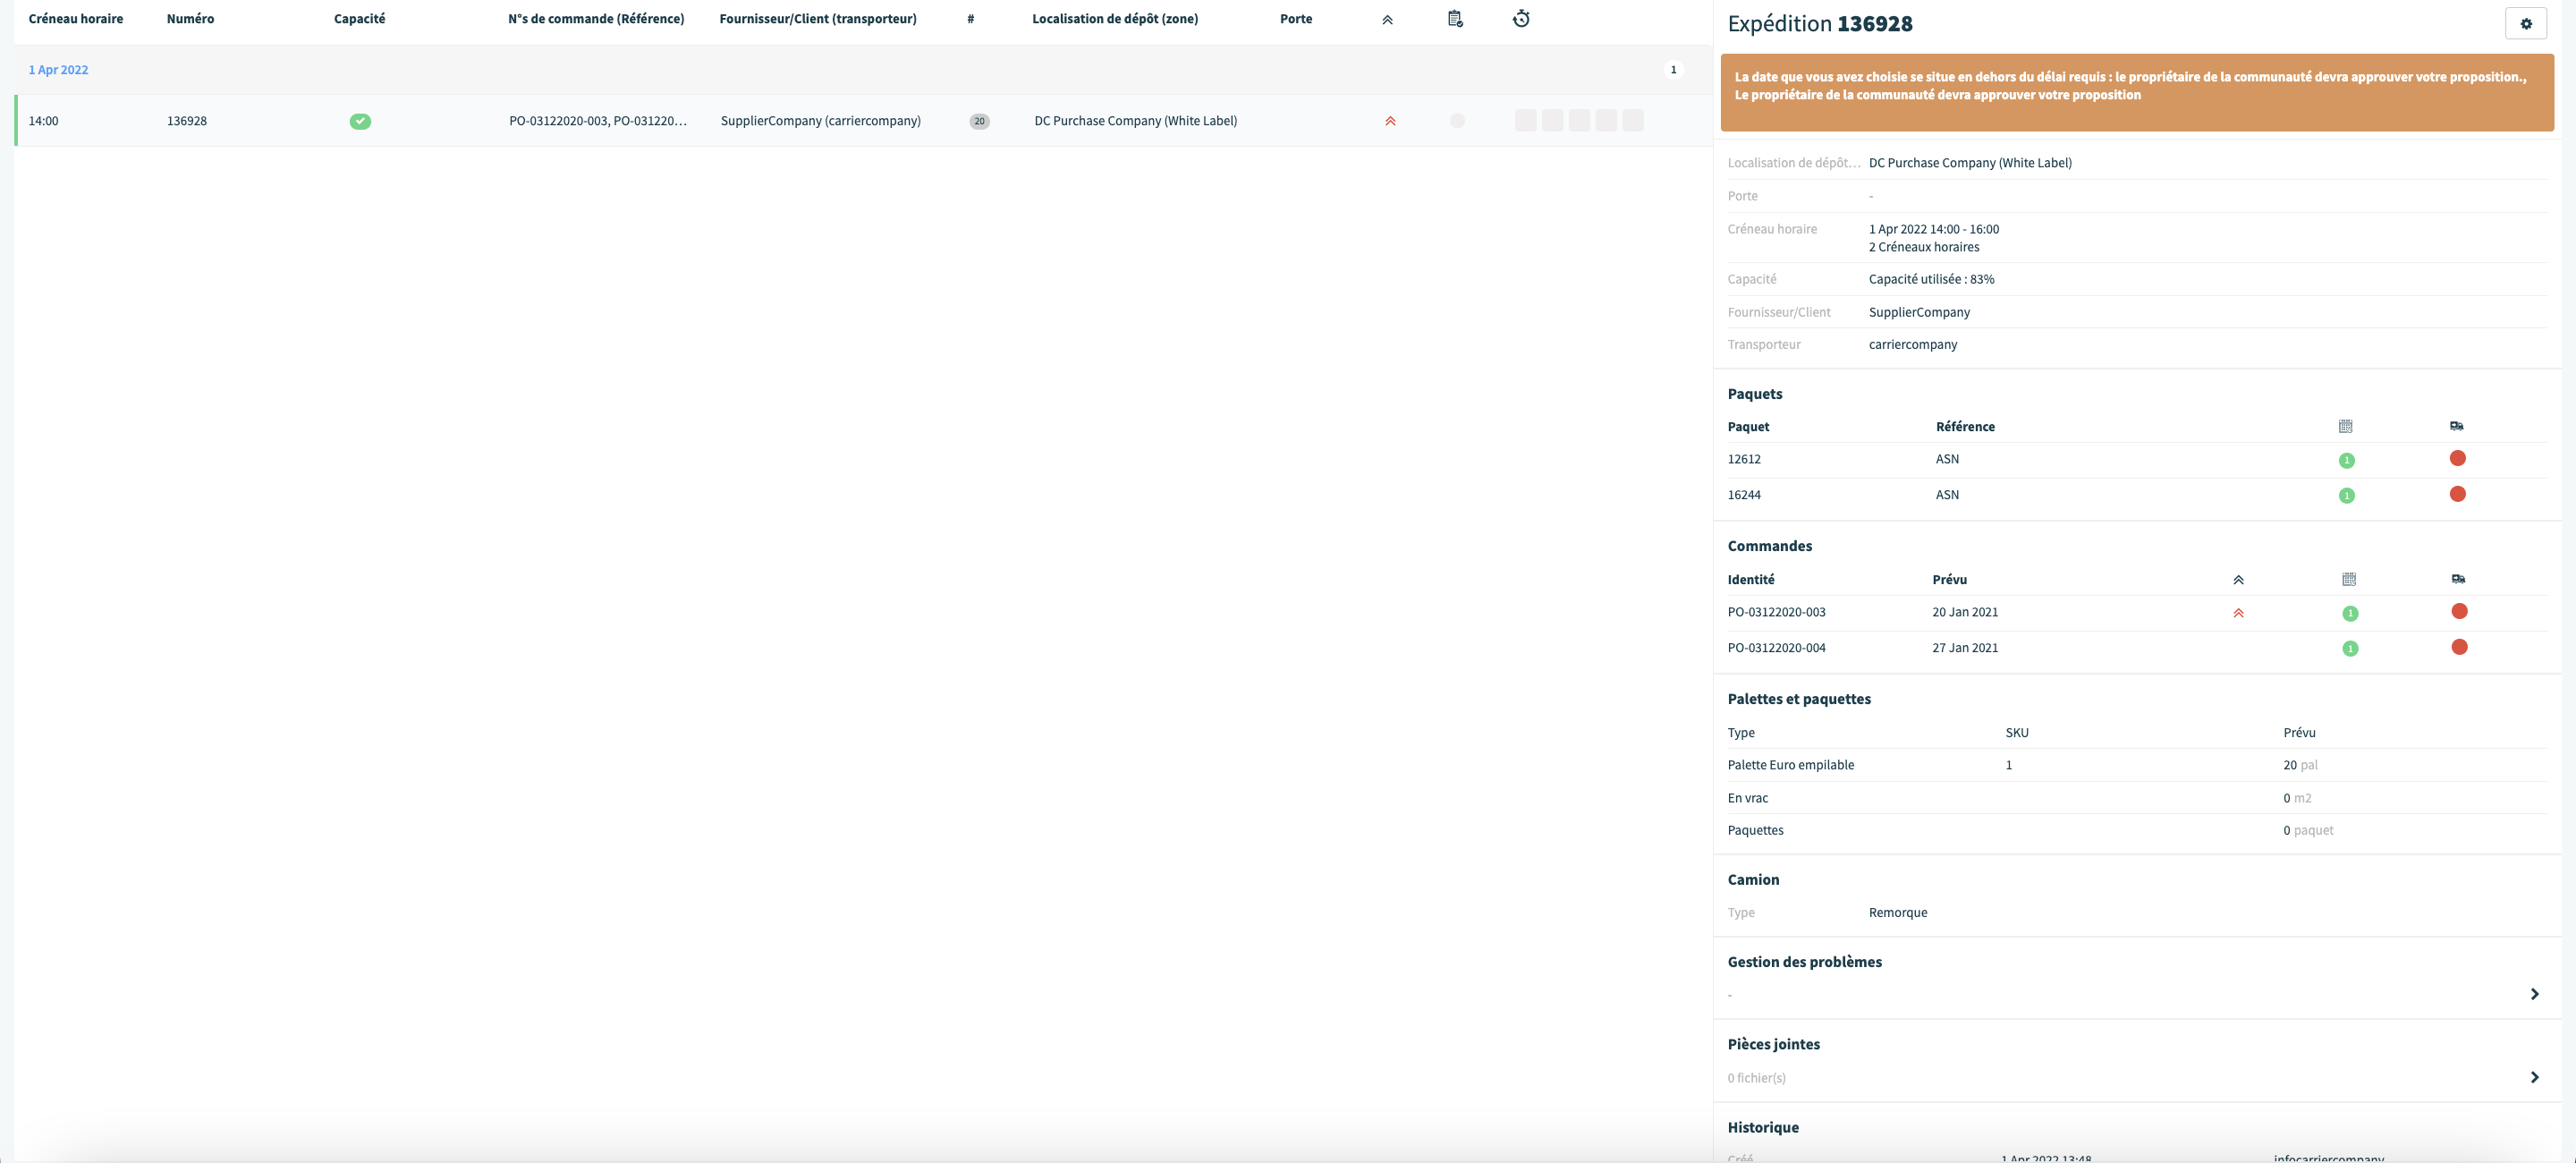Image resolution: width=2576 pixels, height=1163 pixels.
Task: Click paquet number 16244
Action: (x=1744, y=495)
